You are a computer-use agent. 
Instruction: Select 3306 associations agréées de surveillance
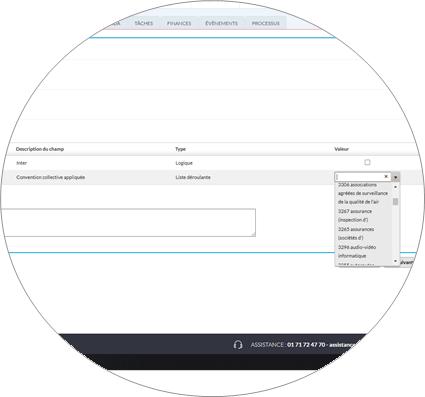coord(363,193)
